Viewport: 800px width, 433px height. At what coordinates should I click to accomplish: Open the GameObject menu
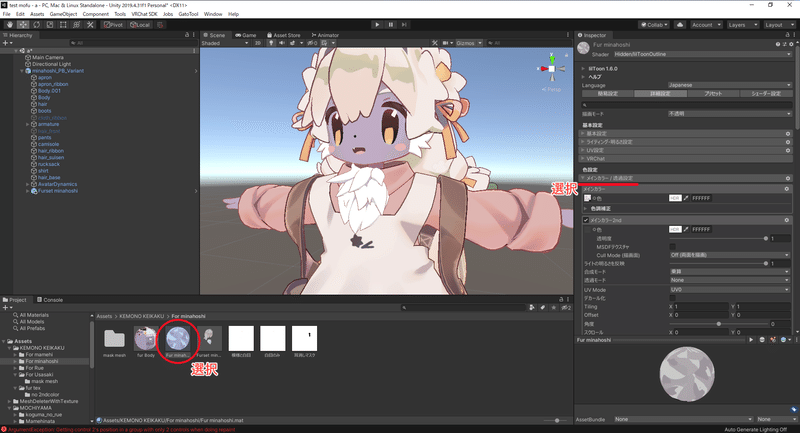pos(63,14)
